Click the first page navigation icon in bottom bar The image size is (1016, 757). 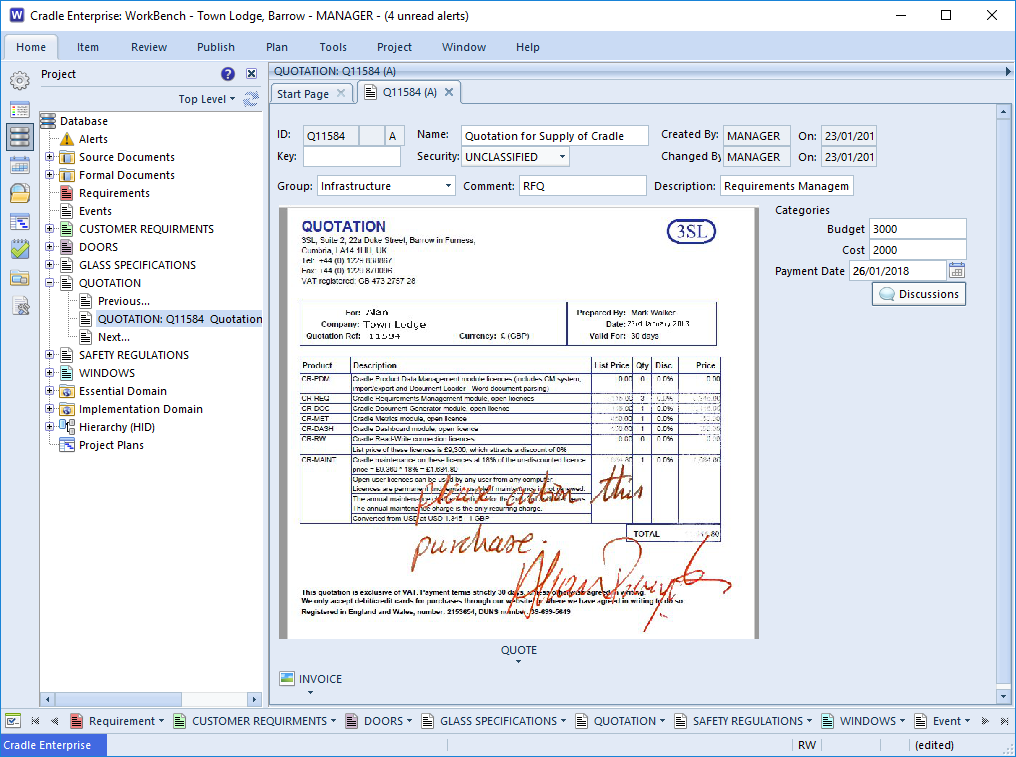tap(36, 721)
